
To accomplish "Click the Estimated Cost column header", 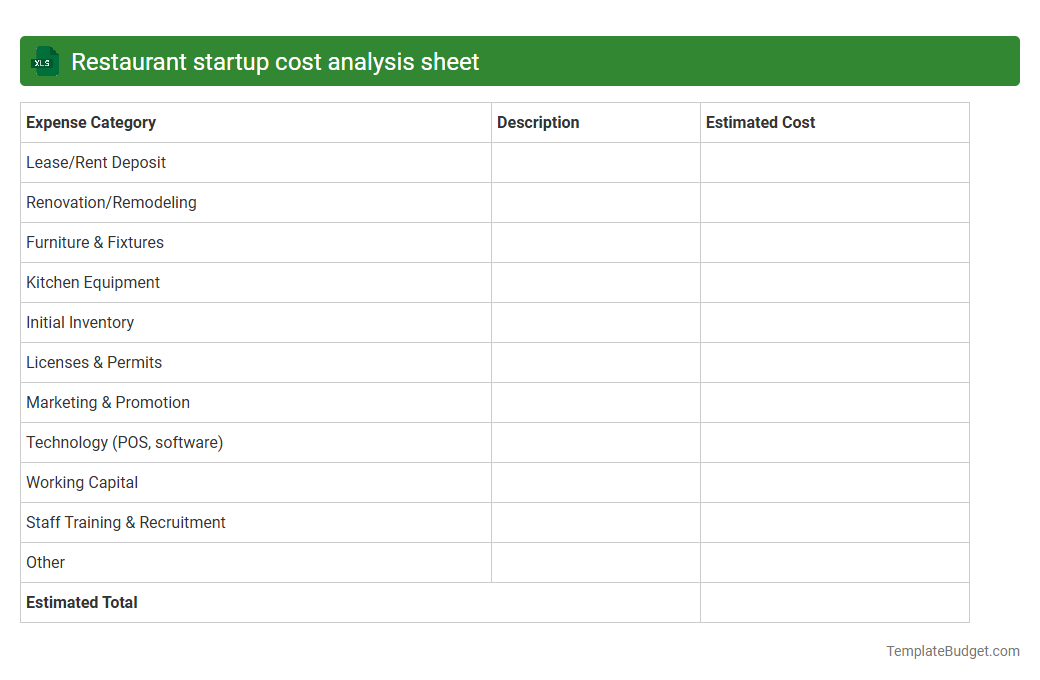I will click(x=760, y=122).
